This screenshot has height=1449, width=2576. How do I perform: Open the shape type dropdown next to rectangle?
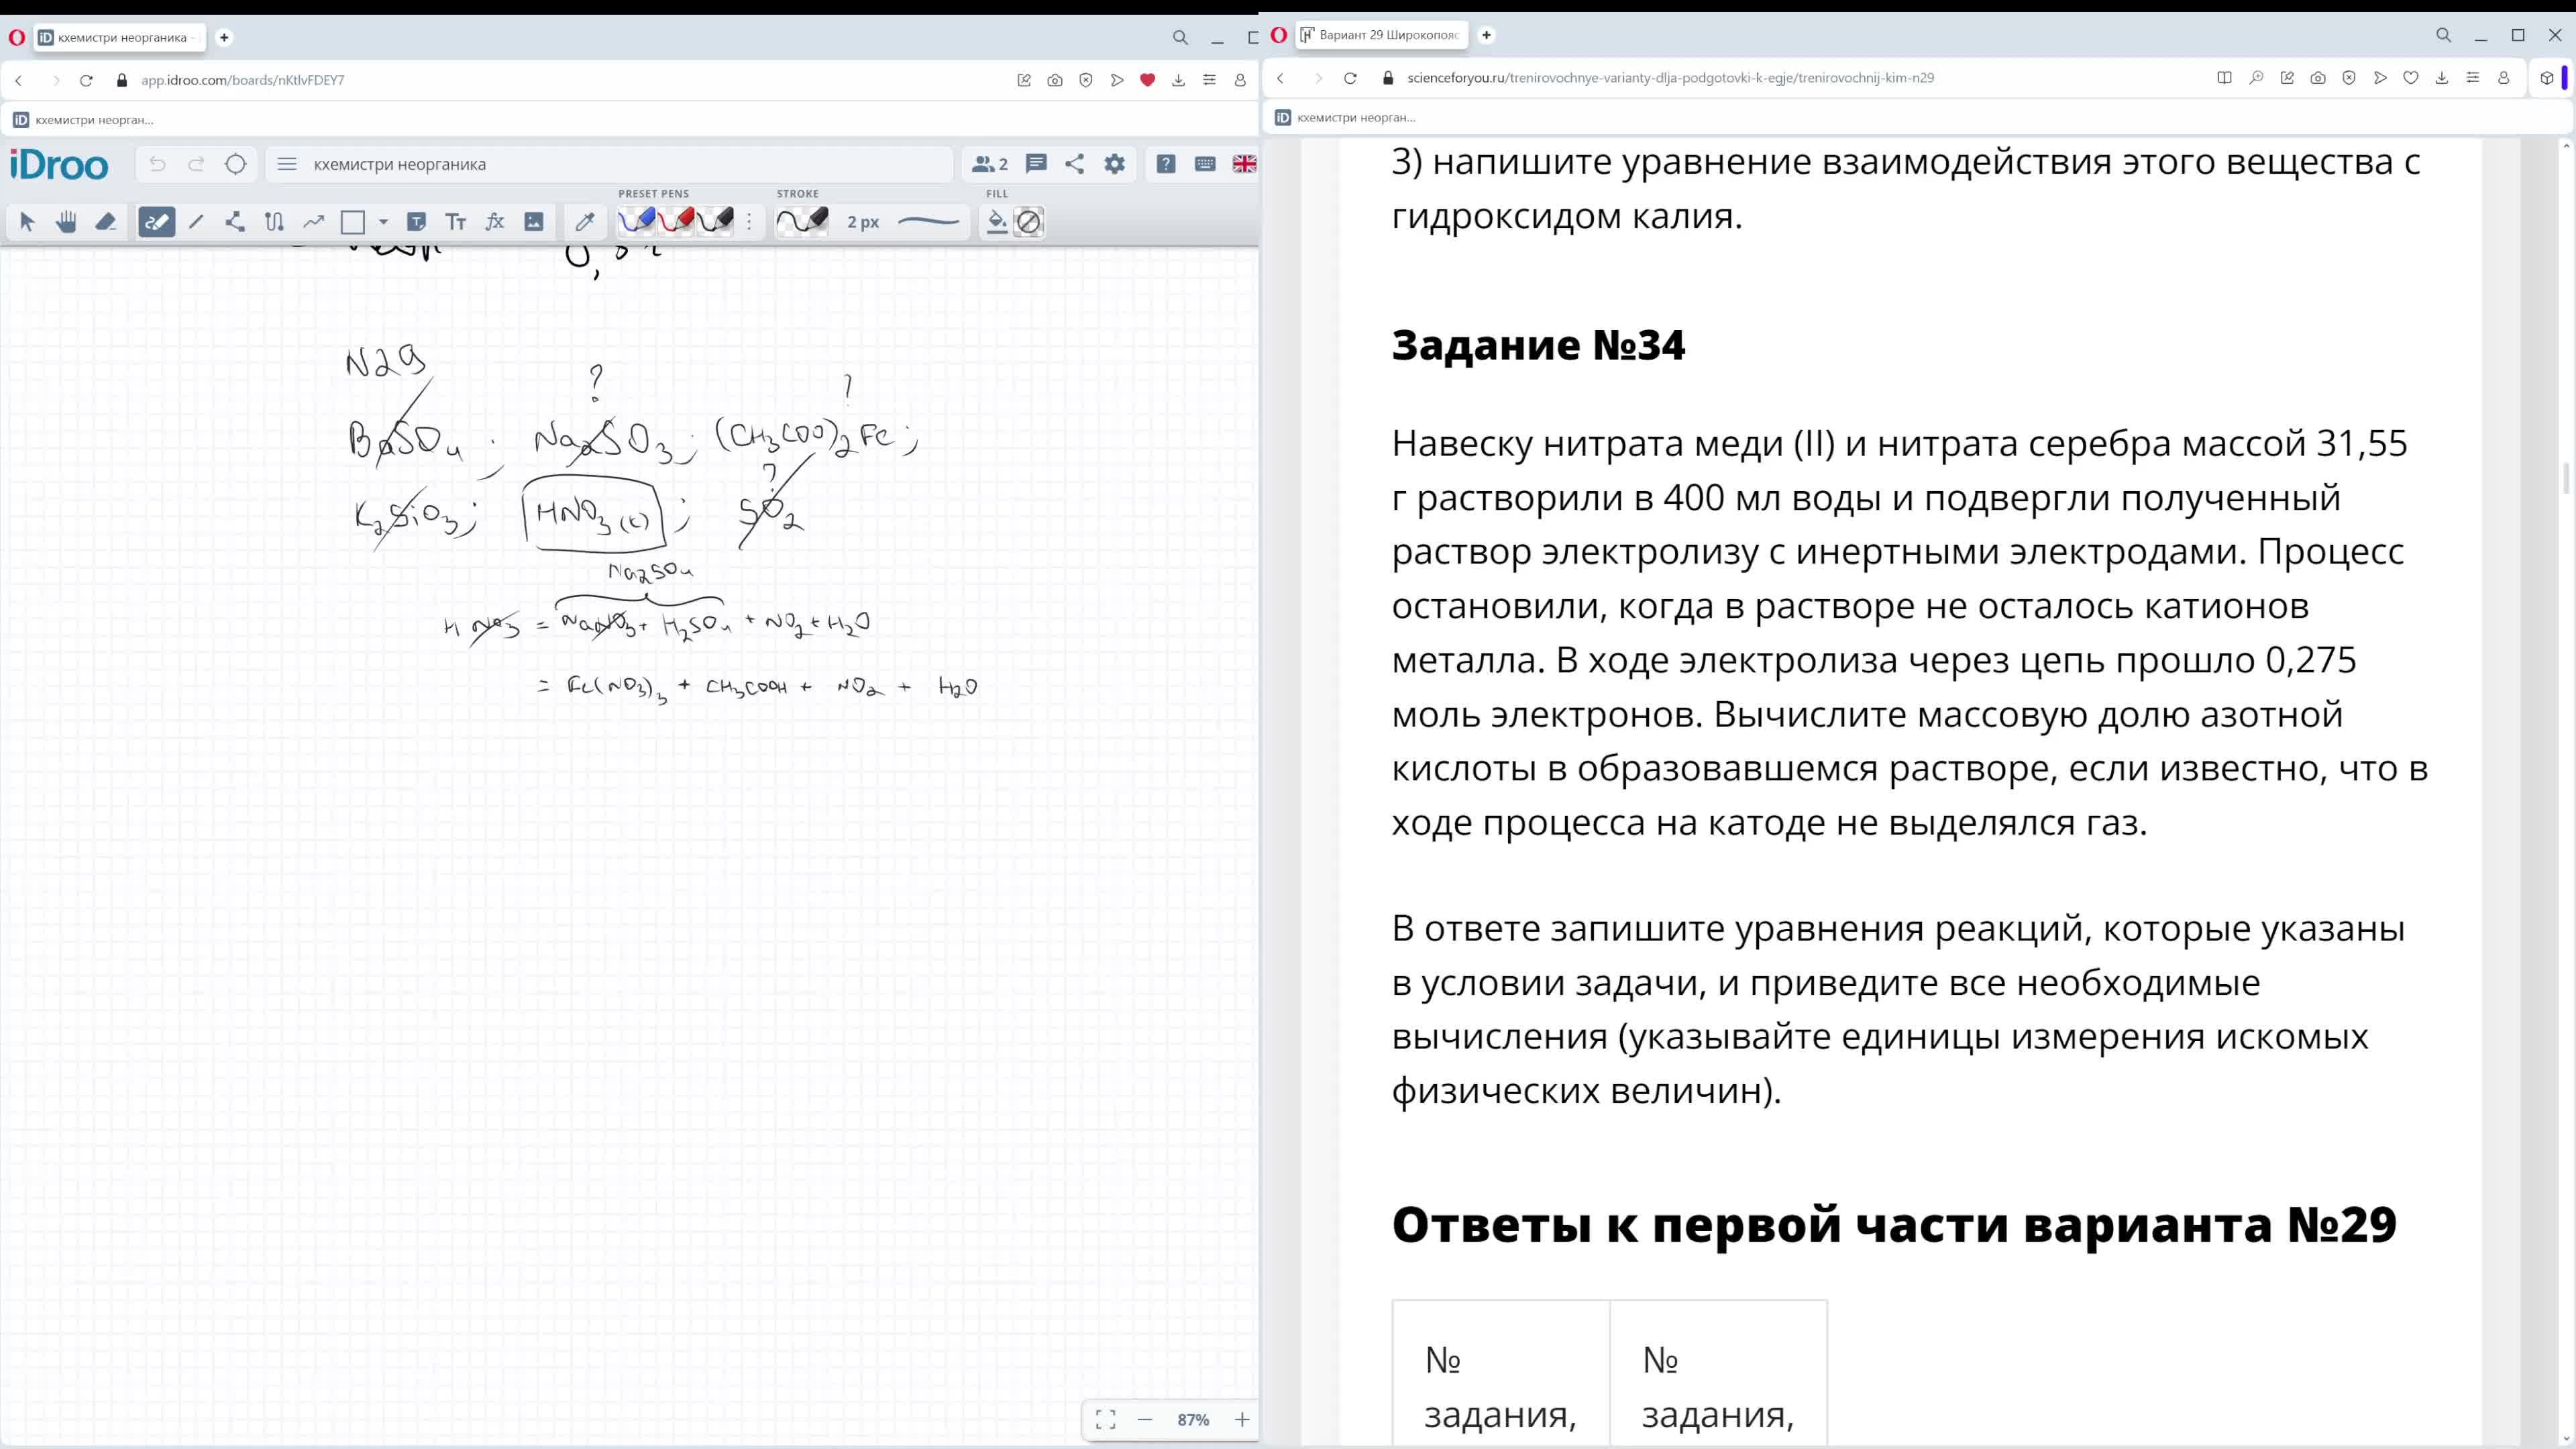click(x=383, y=222)
